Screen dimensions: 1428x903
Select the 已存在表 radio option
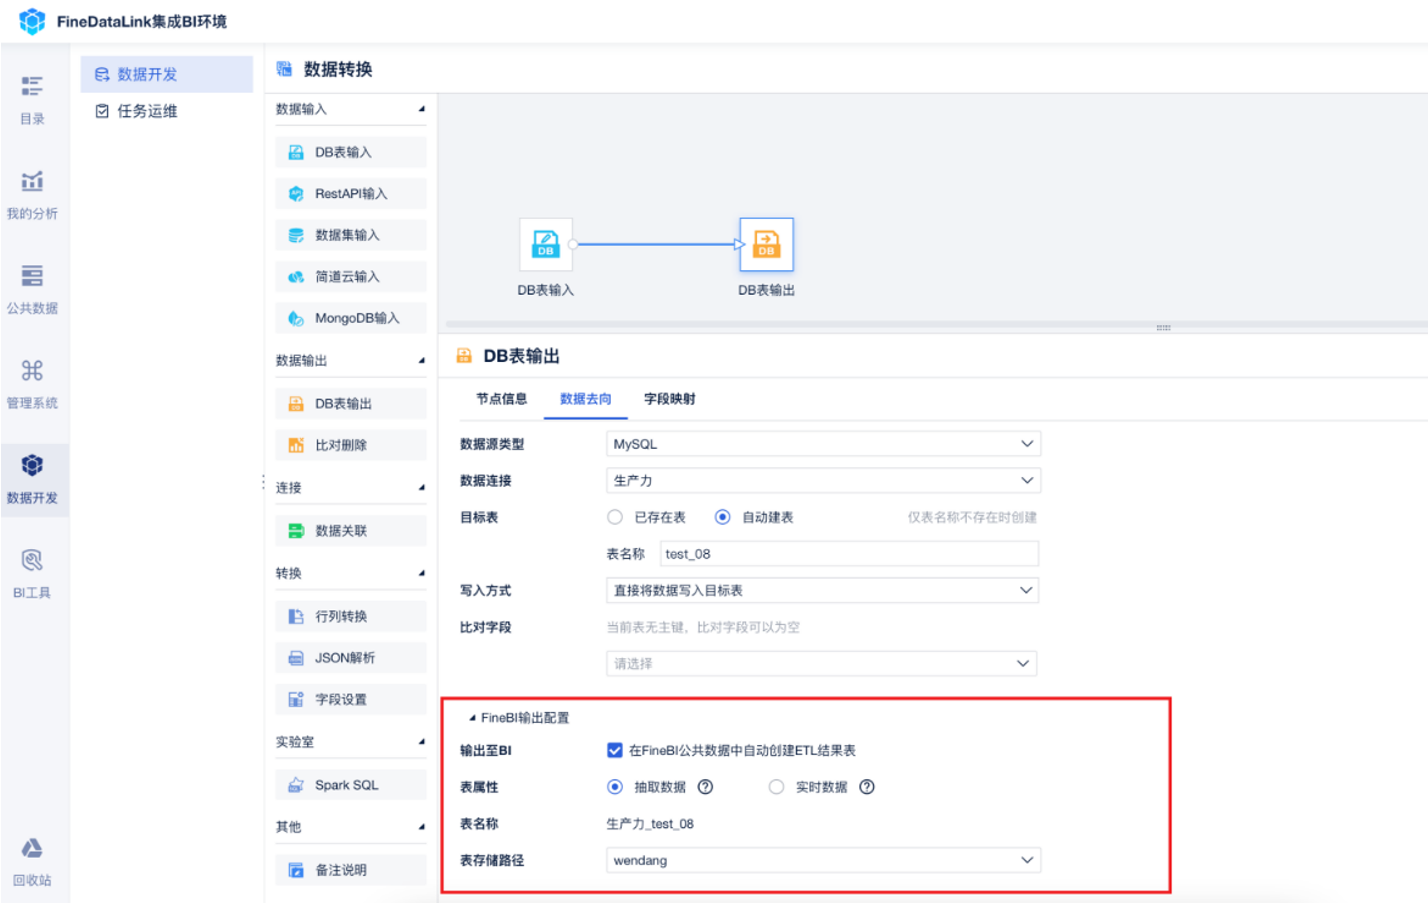point(615,517)
